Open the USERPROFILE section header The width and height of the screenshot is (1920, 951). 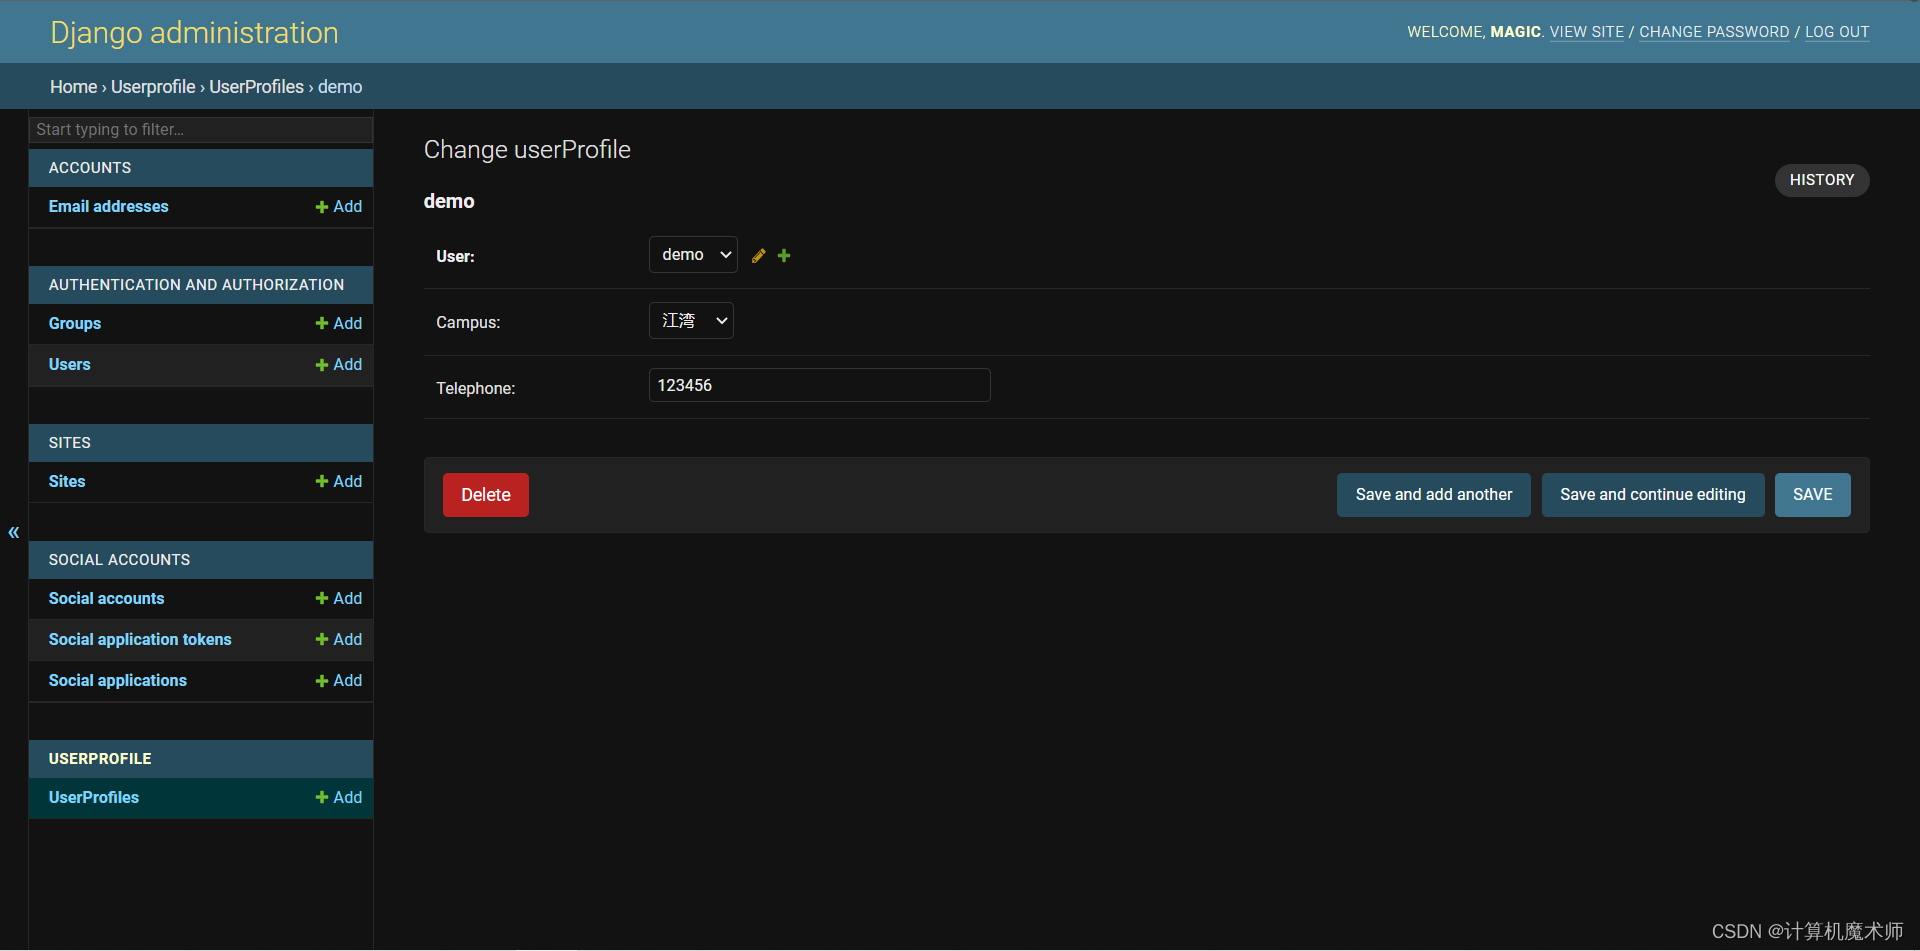pyautogui.click(x=100, y=759)
